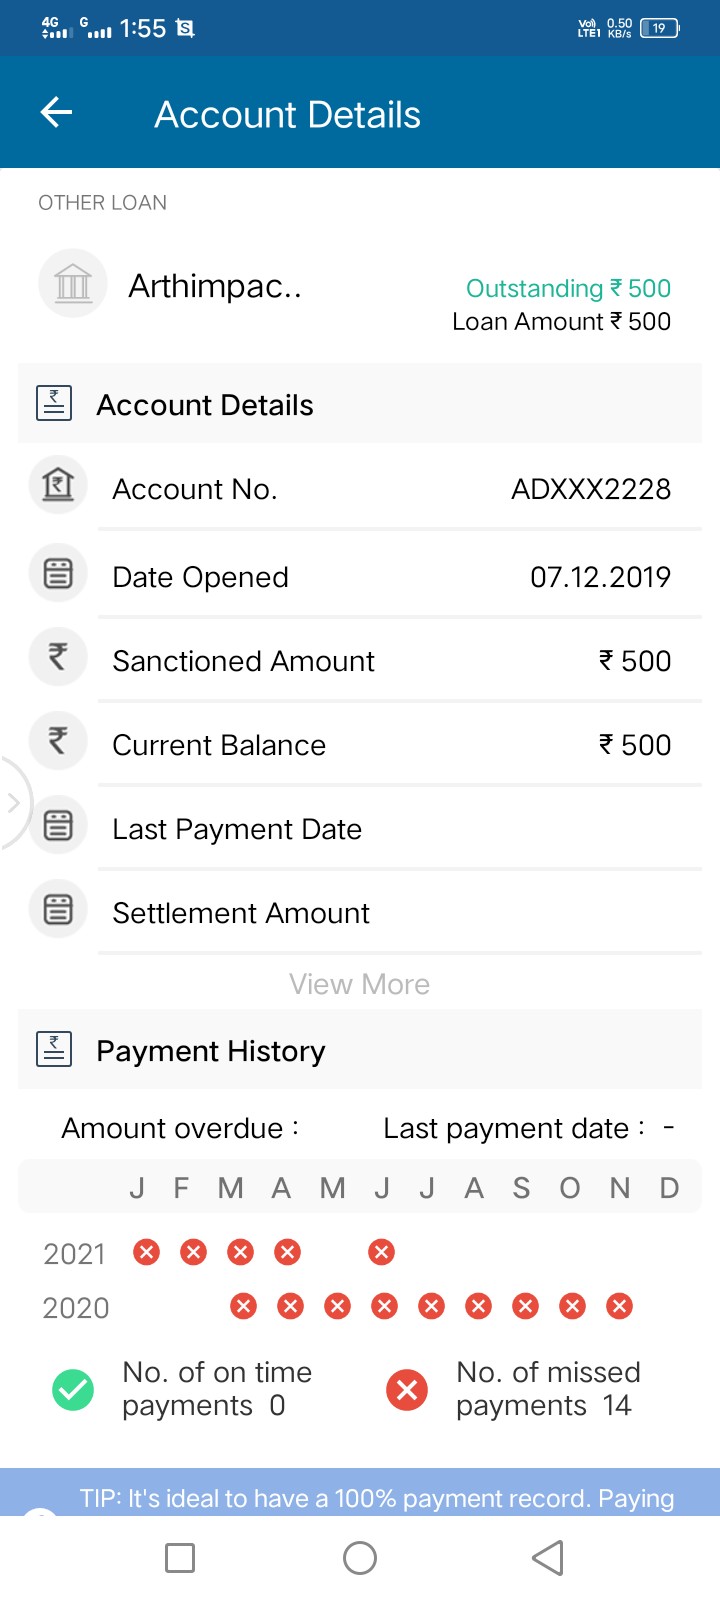Viewport: 720px width, 1600px height.
Task: Tap the Account Details section header
Action: pos(205,405)
